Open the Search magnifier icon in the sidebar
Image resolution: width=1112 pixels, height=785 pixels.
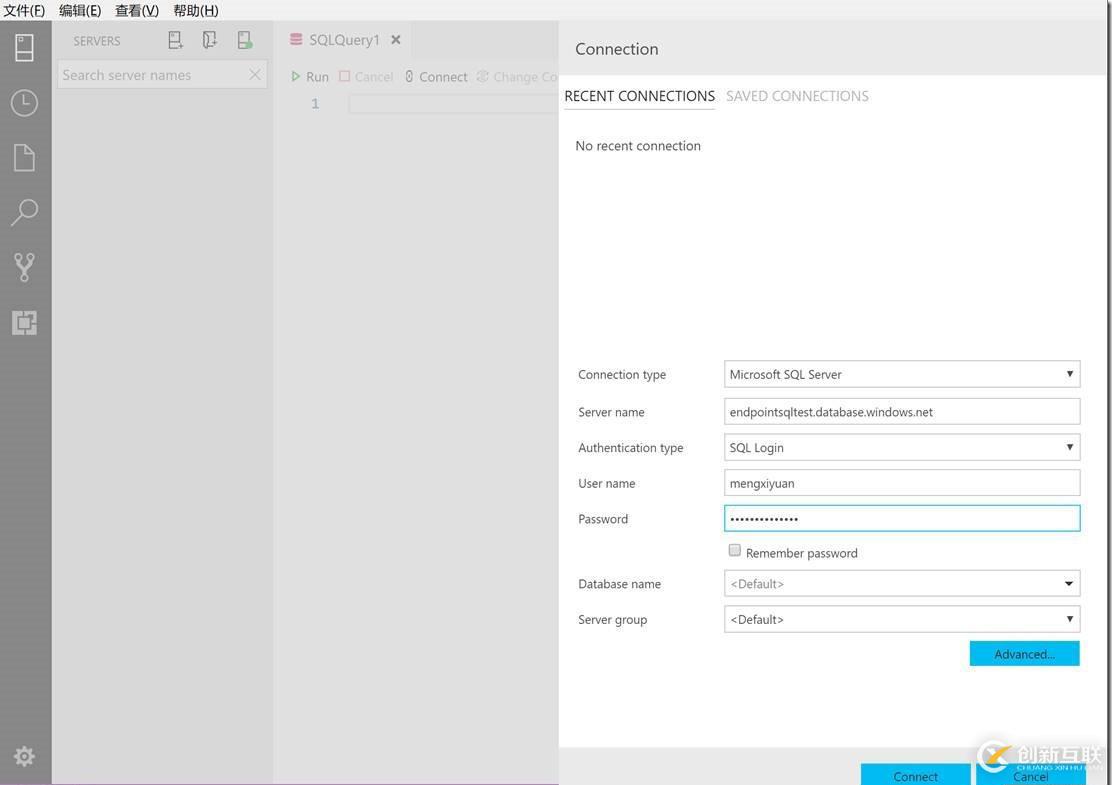coord(24,212)
